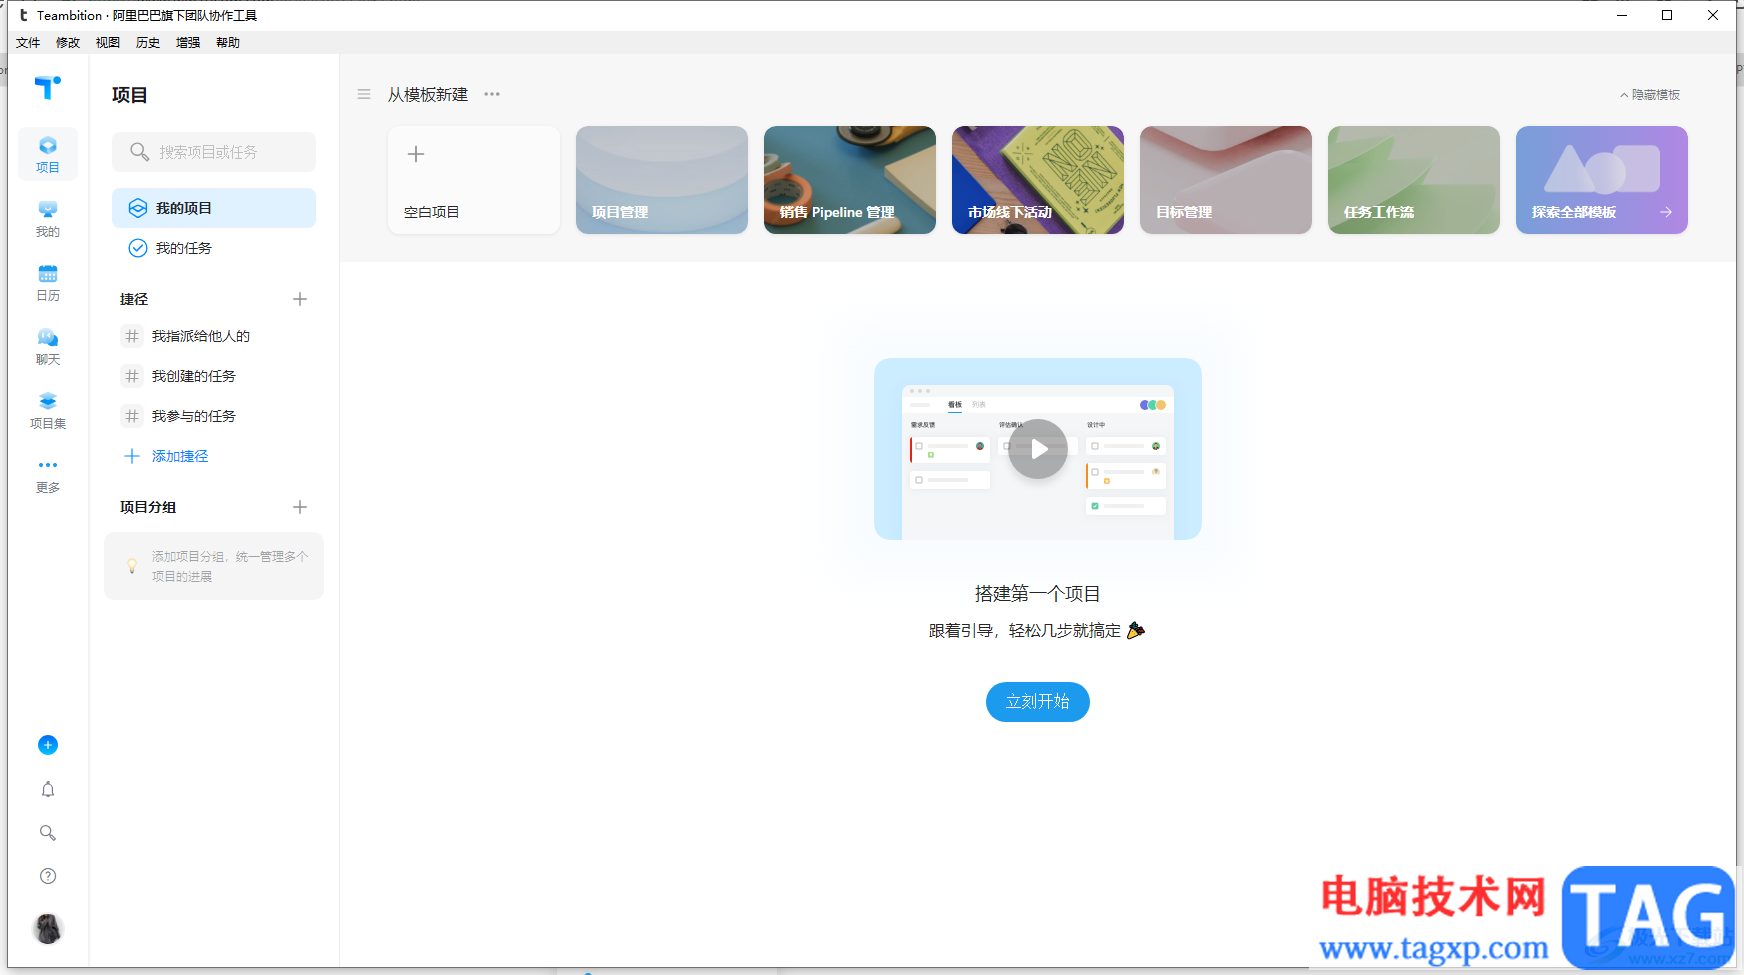Collapse templates via 隐藏模板
This screenshot has width=1744, height=975.
coord(1650,95)
